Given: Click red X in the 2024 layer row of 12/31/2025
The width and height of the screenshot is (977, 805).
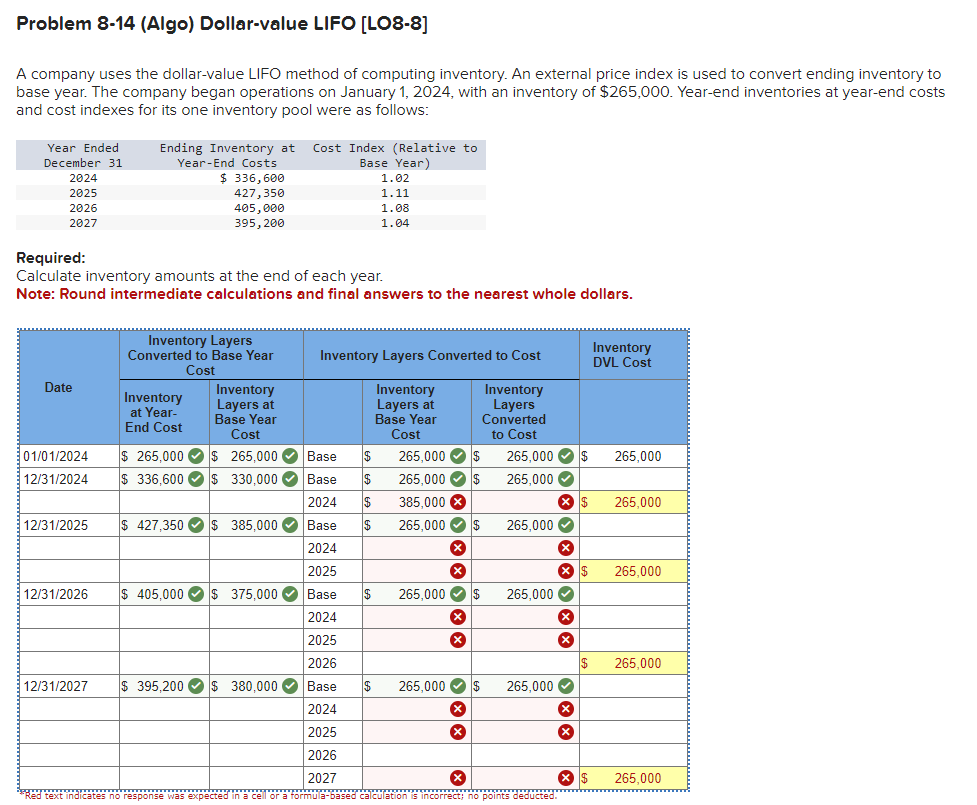Looking at the screenshot, I should 457,548.
